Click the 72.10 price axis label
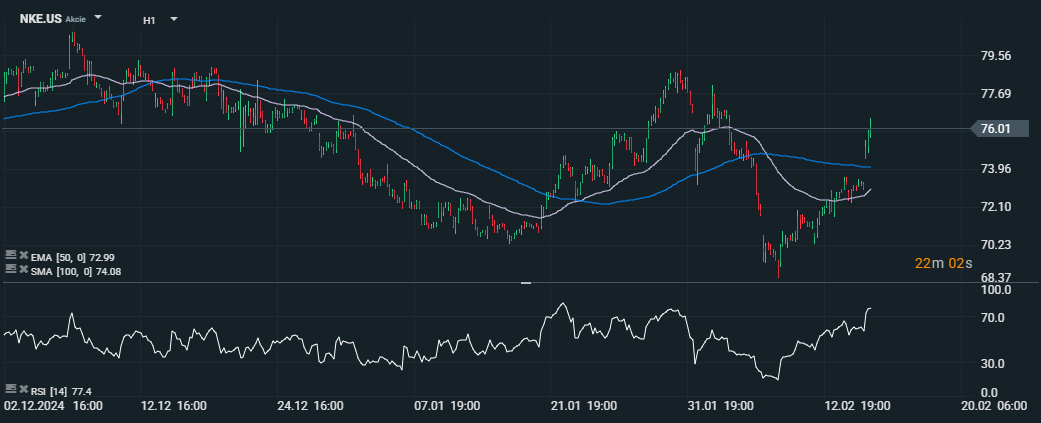 [x=996, y=207]
